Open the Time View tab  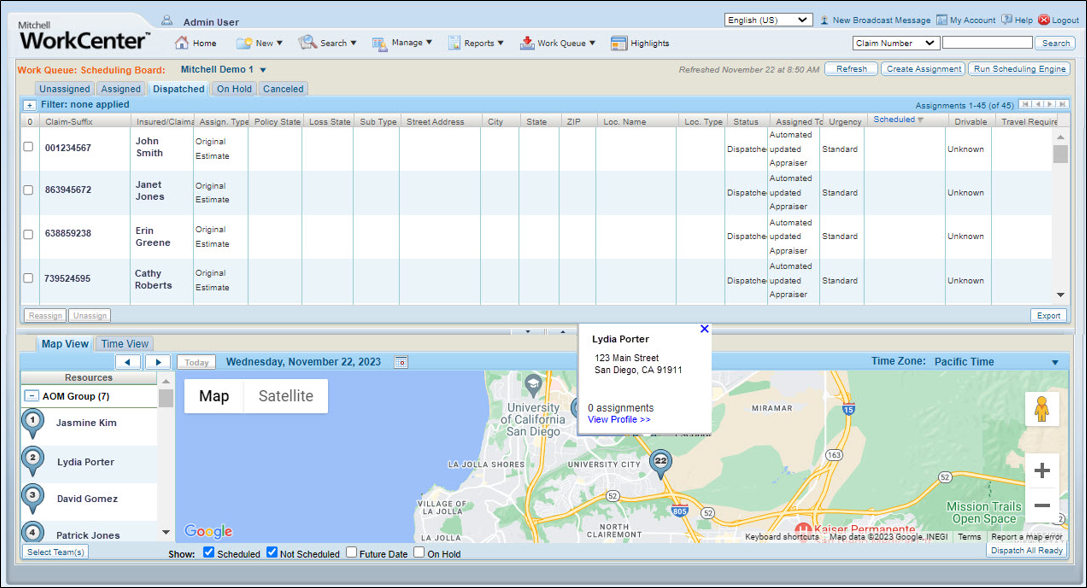(x=125, y=344)
